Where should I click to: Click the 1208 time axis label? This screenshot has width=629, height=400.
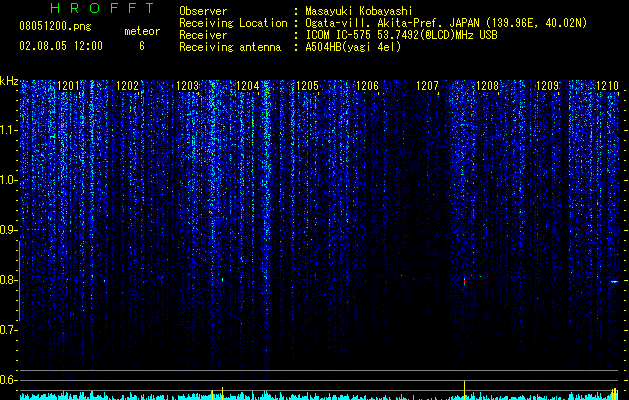(x=487, y=85)
